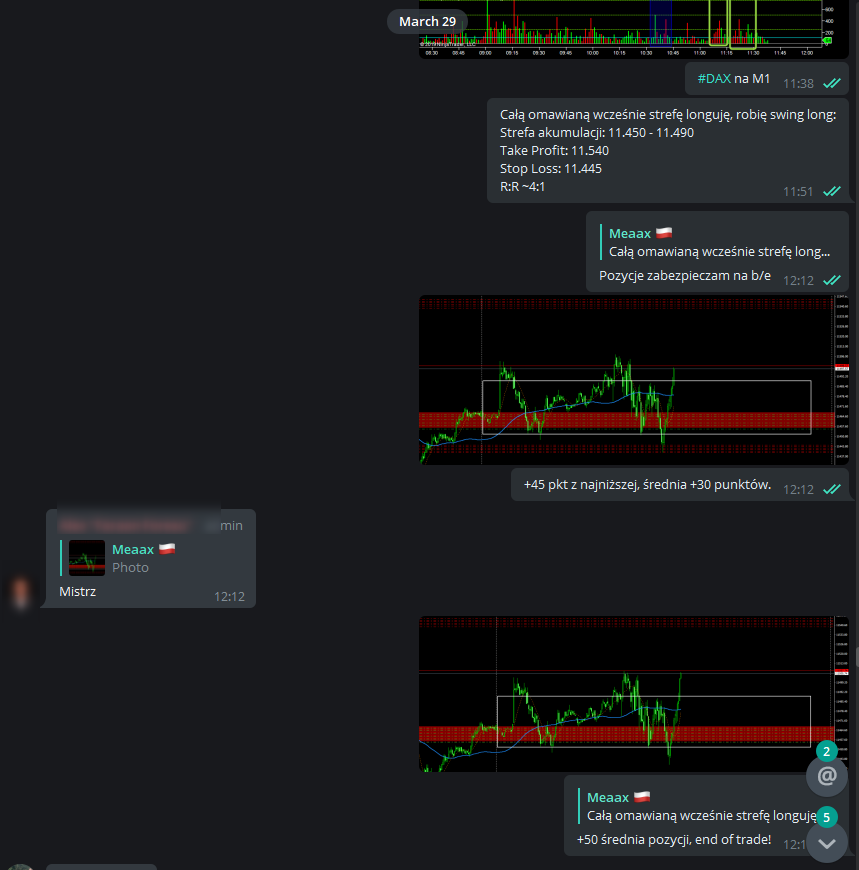Viewport: 859px width, 870px height.
Task: Click small photo thumbnail in the 'Mistrz' reply
Action: (87, 558)
